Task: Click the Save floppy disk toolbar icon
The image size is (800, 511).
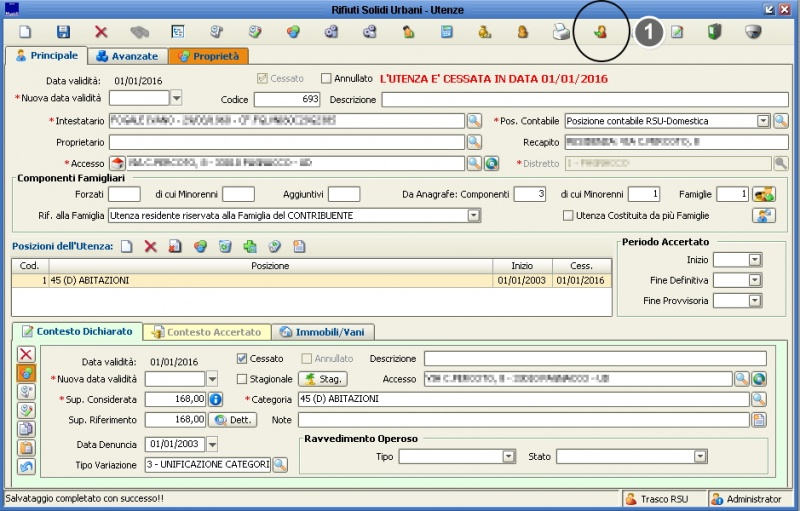Action: (63, 32)
